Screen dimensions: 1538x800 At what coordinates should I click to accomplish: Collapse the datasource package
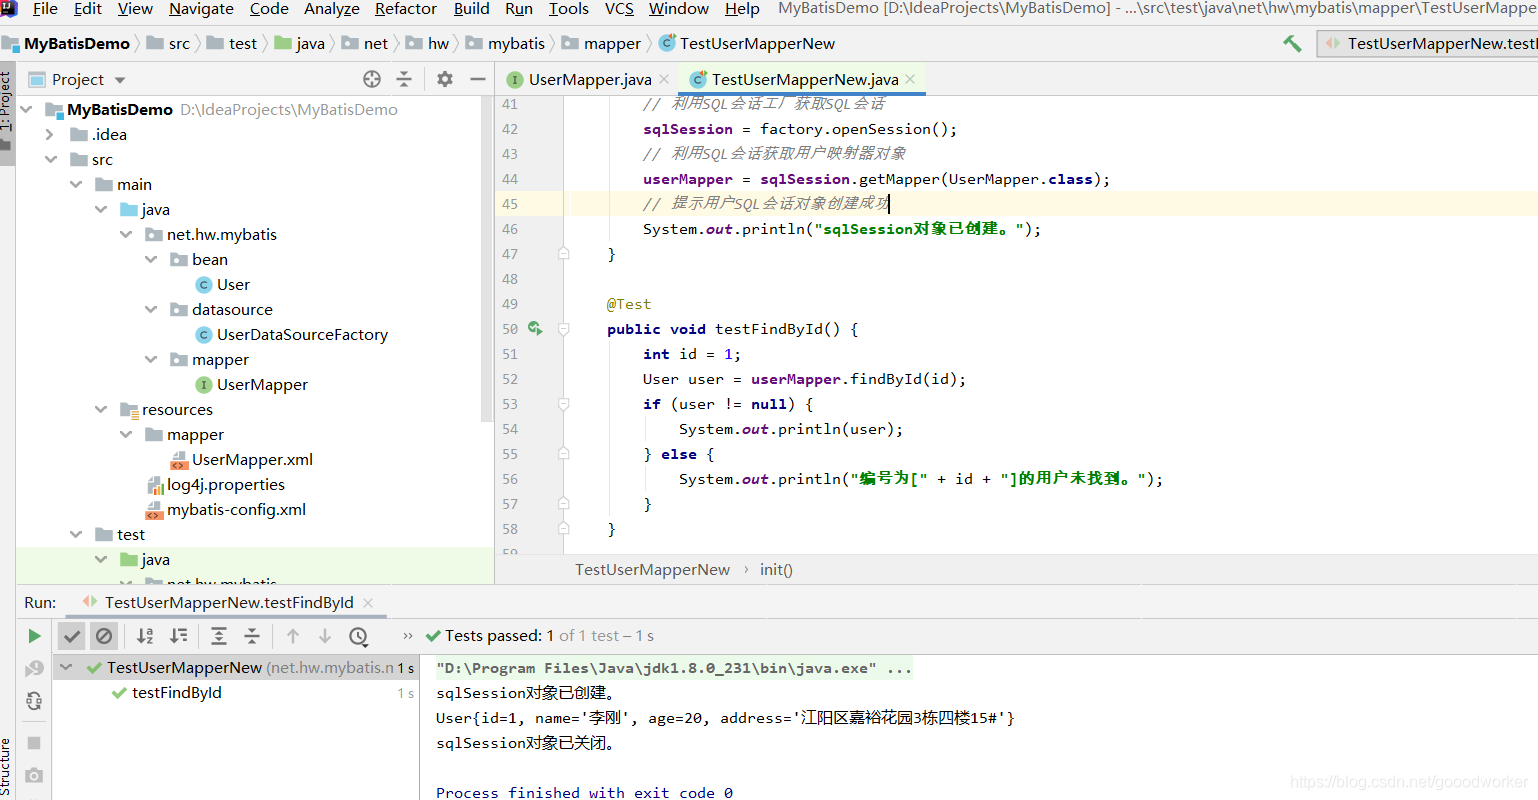coord(151,309)
